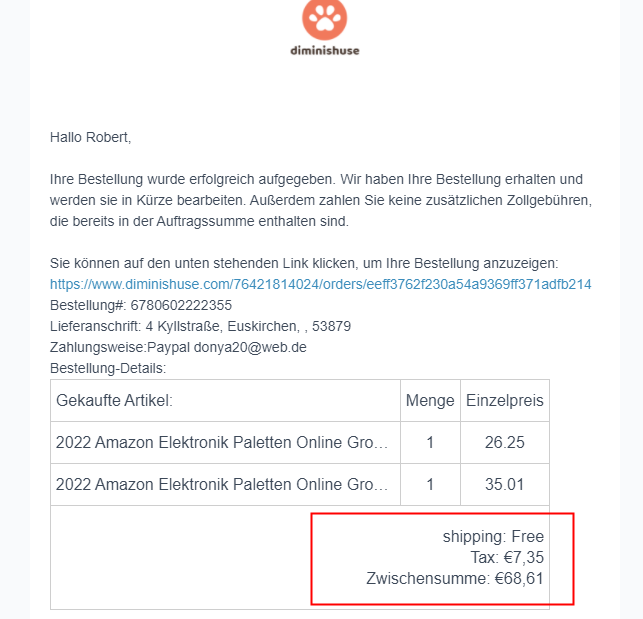Click the "Einzelpreis" column header

click(x=504, y=401)
